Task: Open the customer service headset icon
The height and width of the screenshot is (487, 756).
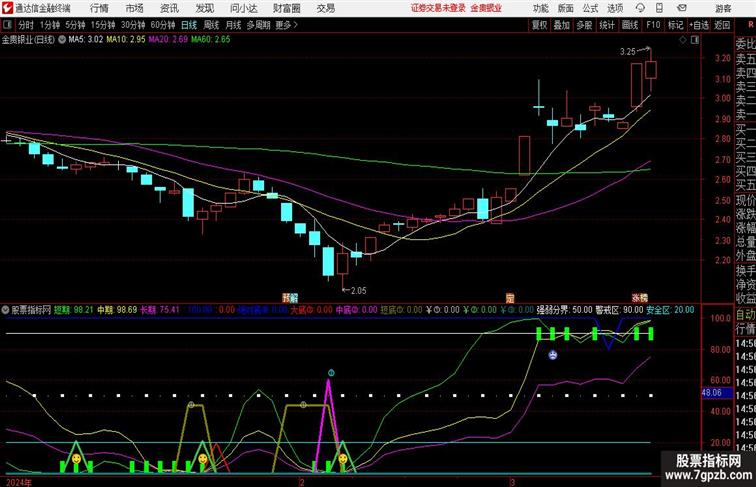Action: click(x=640, y=8)
